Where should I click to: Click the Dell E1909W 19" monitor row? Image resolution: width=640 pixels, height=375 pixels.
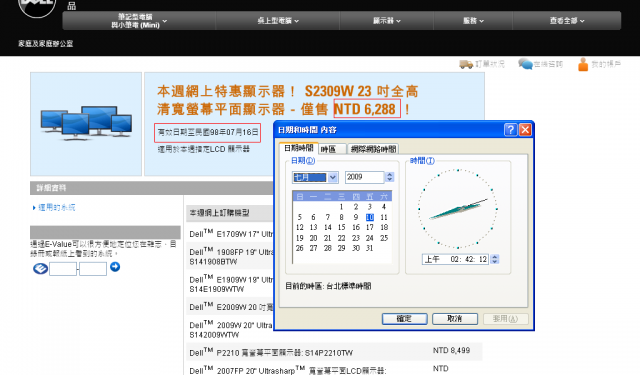(230, 284)
